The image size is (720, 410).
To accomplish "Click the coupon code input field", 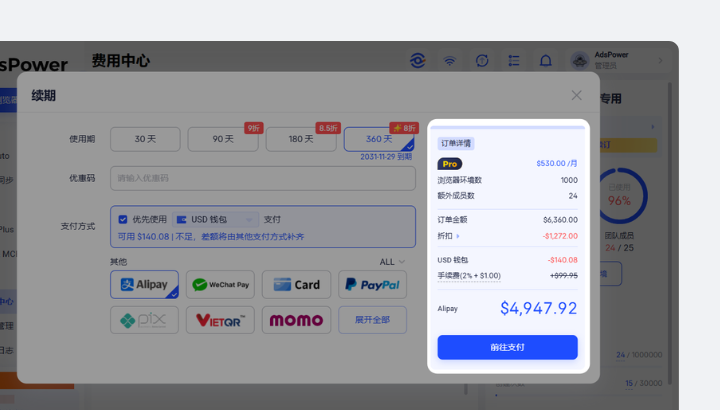I will (x=263, y=178).
